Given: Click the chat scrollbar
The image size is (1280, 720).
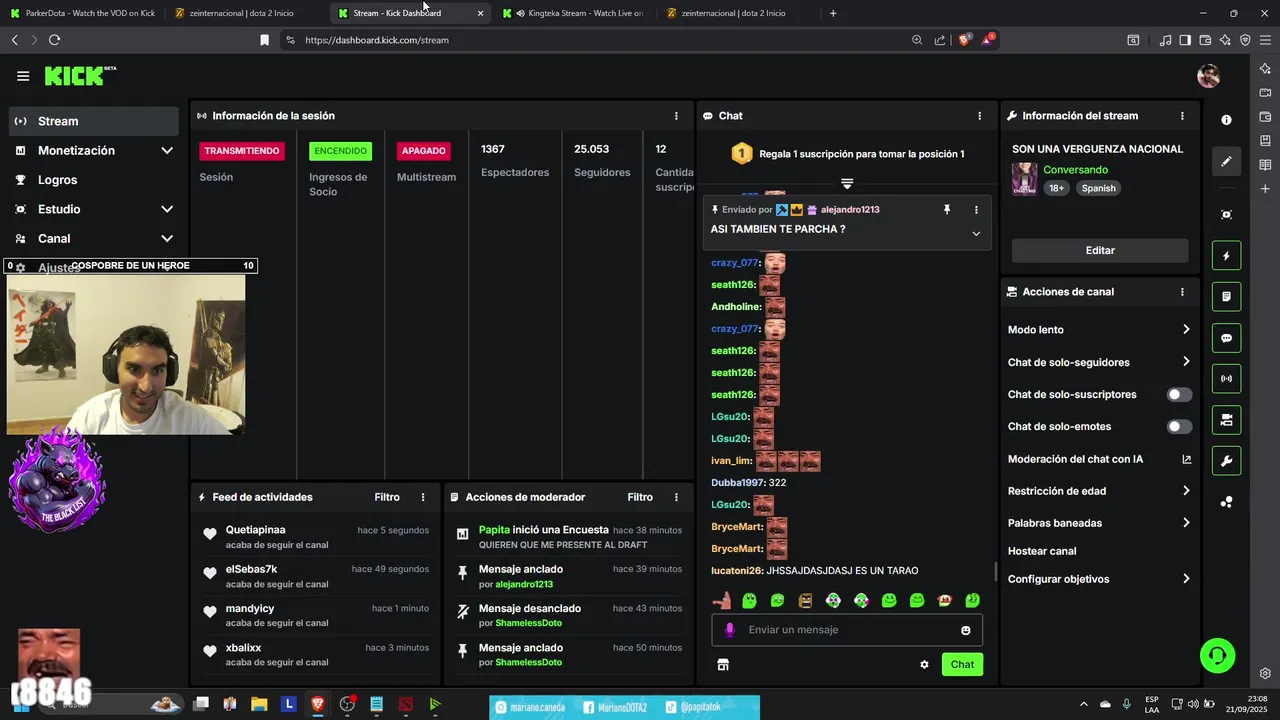Looking at the screenshot, I should (x=995, y=572).
